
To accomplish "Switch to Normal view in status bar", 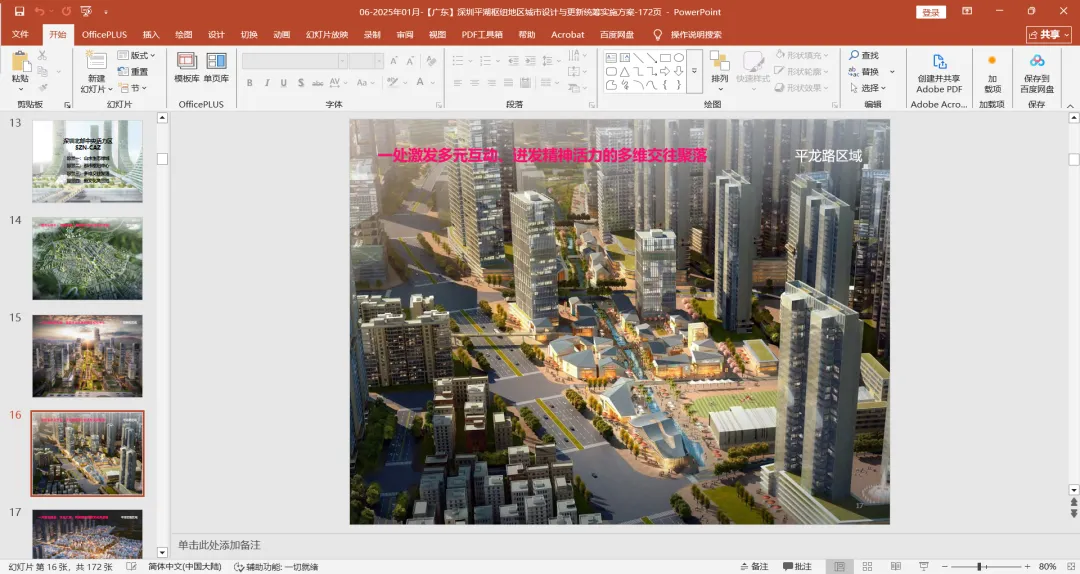I will 839,566.
